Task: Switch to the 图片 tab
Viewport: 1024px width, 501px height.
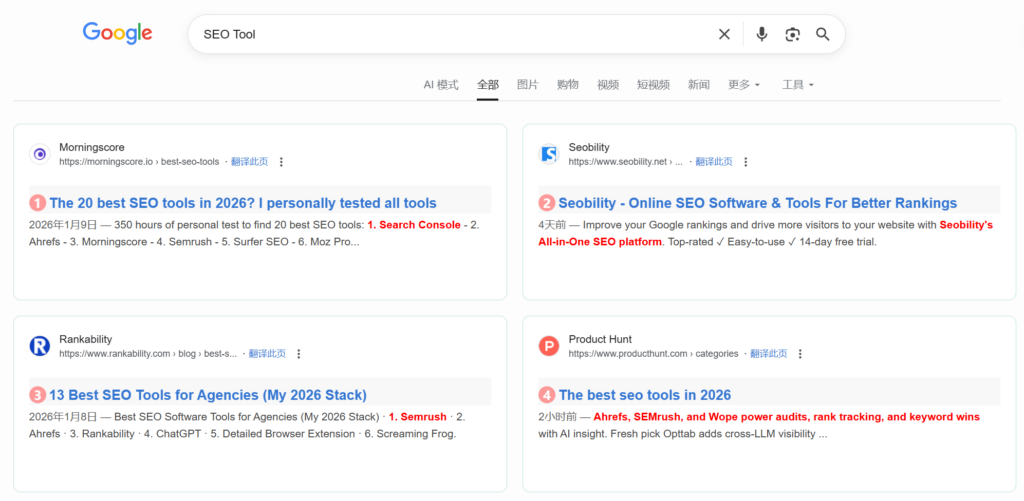Action: click(527, 85)
